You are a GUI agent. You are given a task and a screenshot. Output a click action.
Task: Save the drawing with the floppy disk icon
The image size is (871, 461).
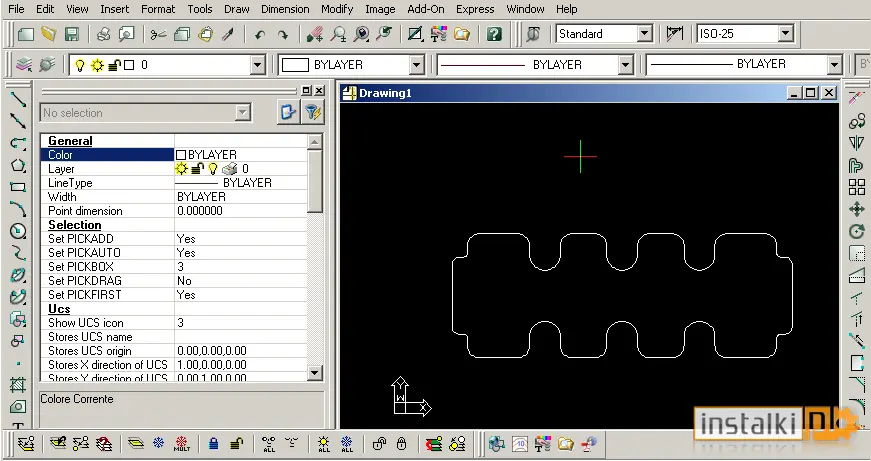click(72, 34)
